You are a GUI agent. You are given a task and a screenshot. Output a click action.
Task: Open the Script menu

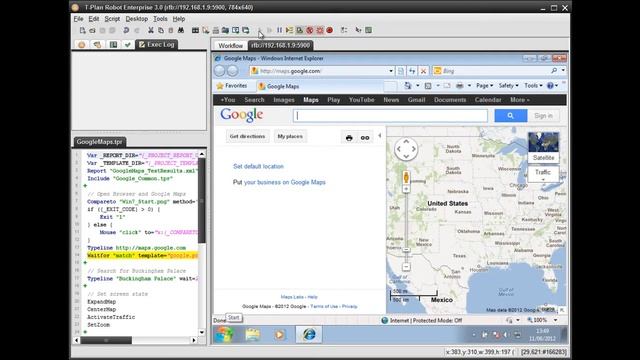click(112, 19)
